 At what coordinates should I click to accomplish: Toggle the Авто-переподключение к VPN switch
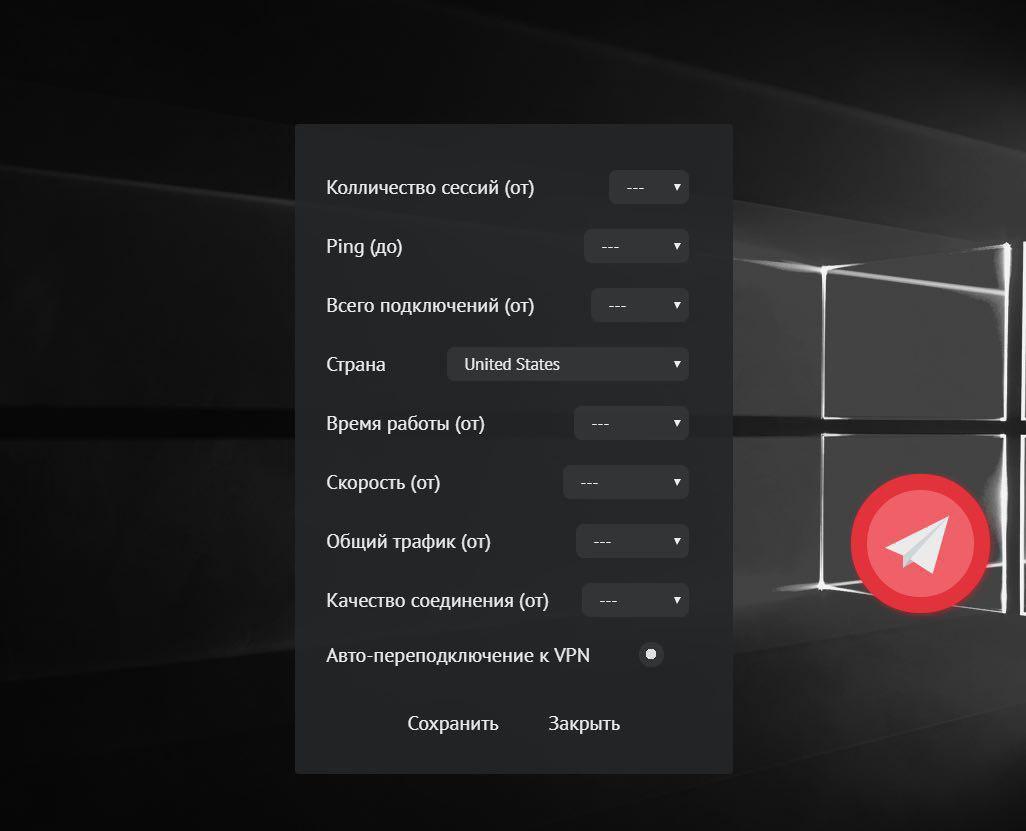[x=651, y=655]
